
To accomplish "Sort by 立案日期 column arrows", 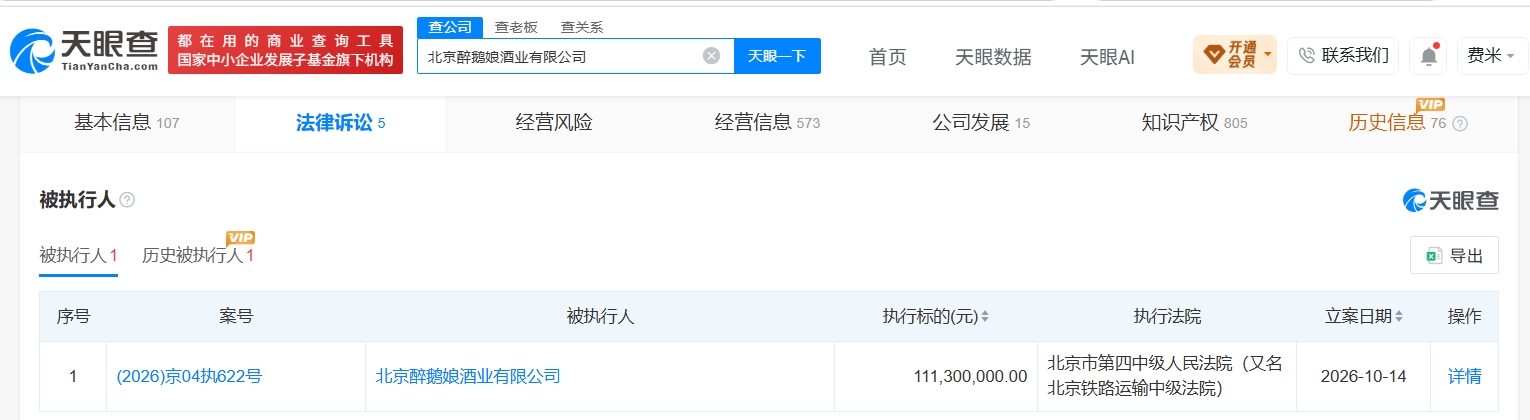I will tap(1398, 317).
